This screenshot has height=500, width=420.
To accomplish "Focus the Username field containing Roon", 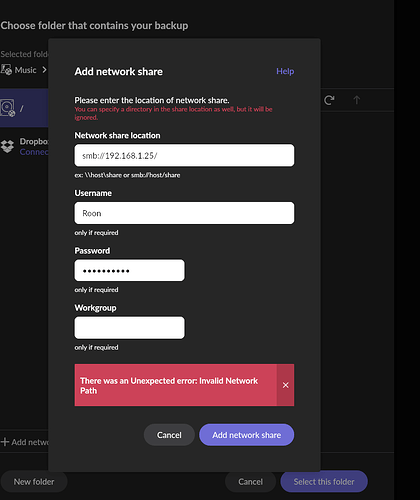I will (184, 213).
